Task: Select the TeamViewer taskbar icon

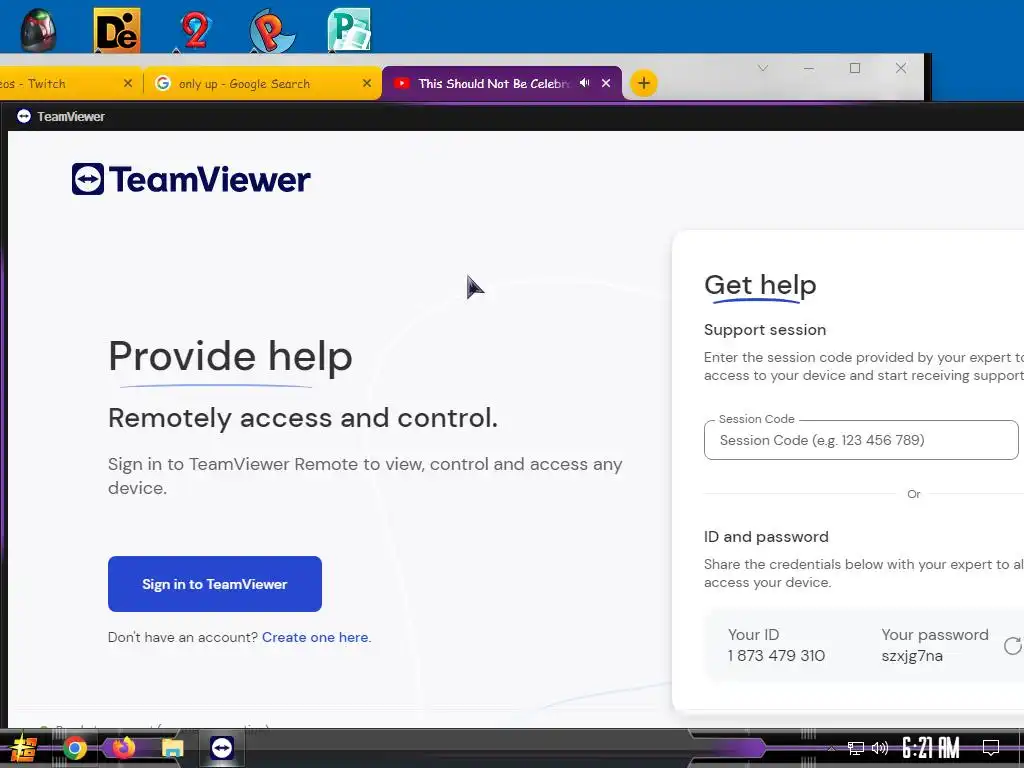Action: click(222, 748)
